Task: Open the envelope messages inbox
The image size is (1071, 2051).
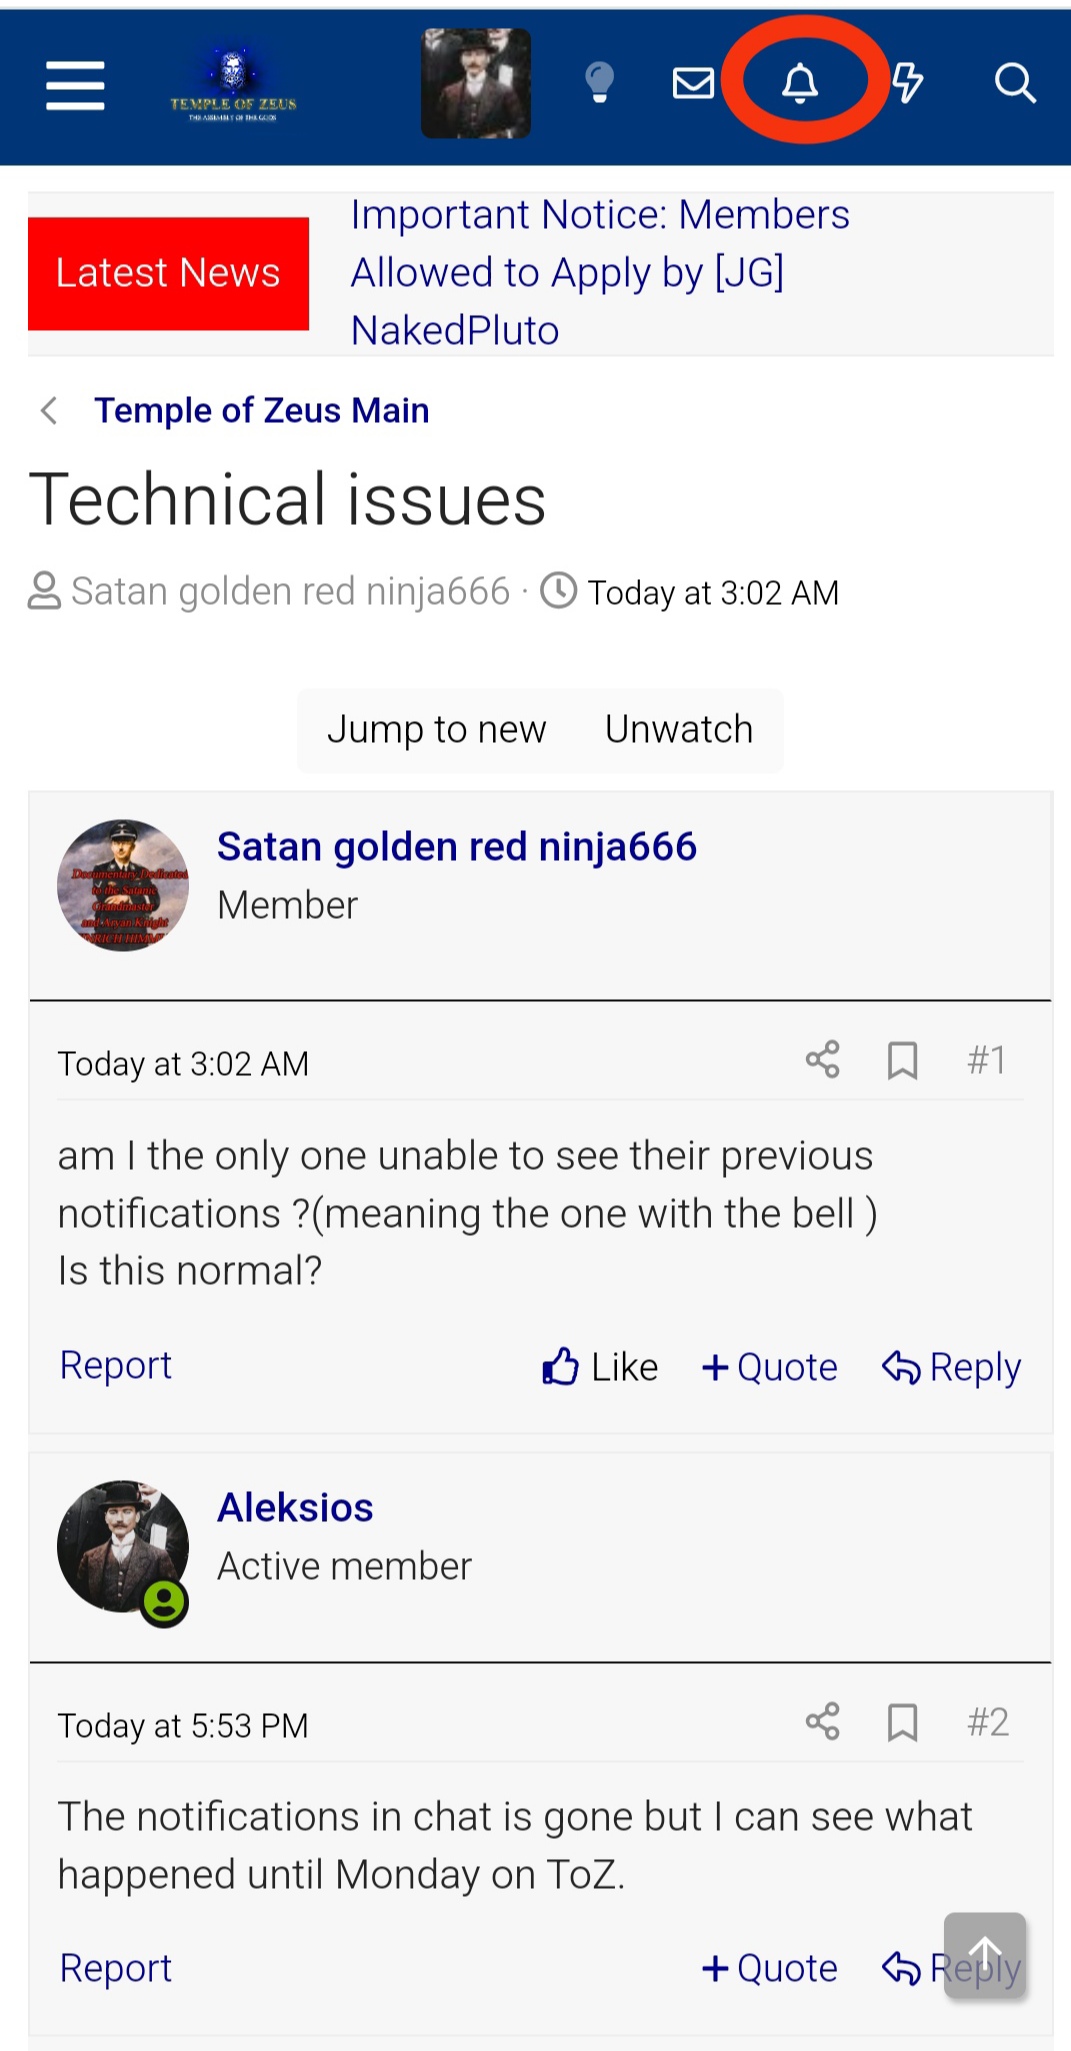Action: tap(693, 83)
